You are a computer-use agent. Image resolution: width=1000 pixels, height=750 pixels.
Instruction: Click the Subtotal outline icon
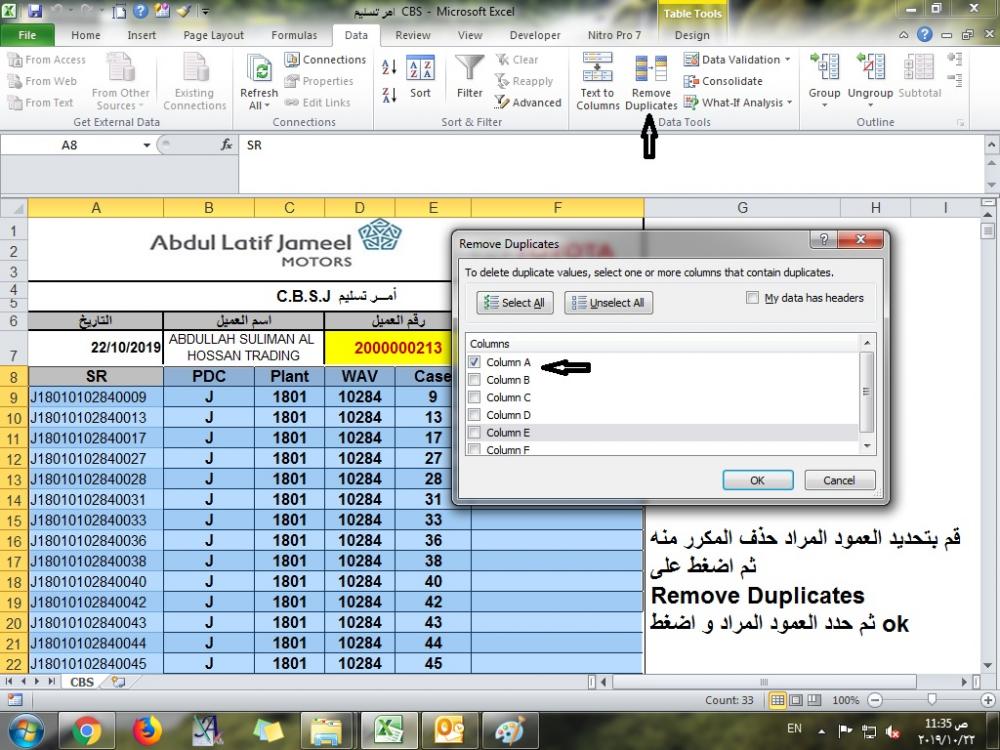click(919, 77)
